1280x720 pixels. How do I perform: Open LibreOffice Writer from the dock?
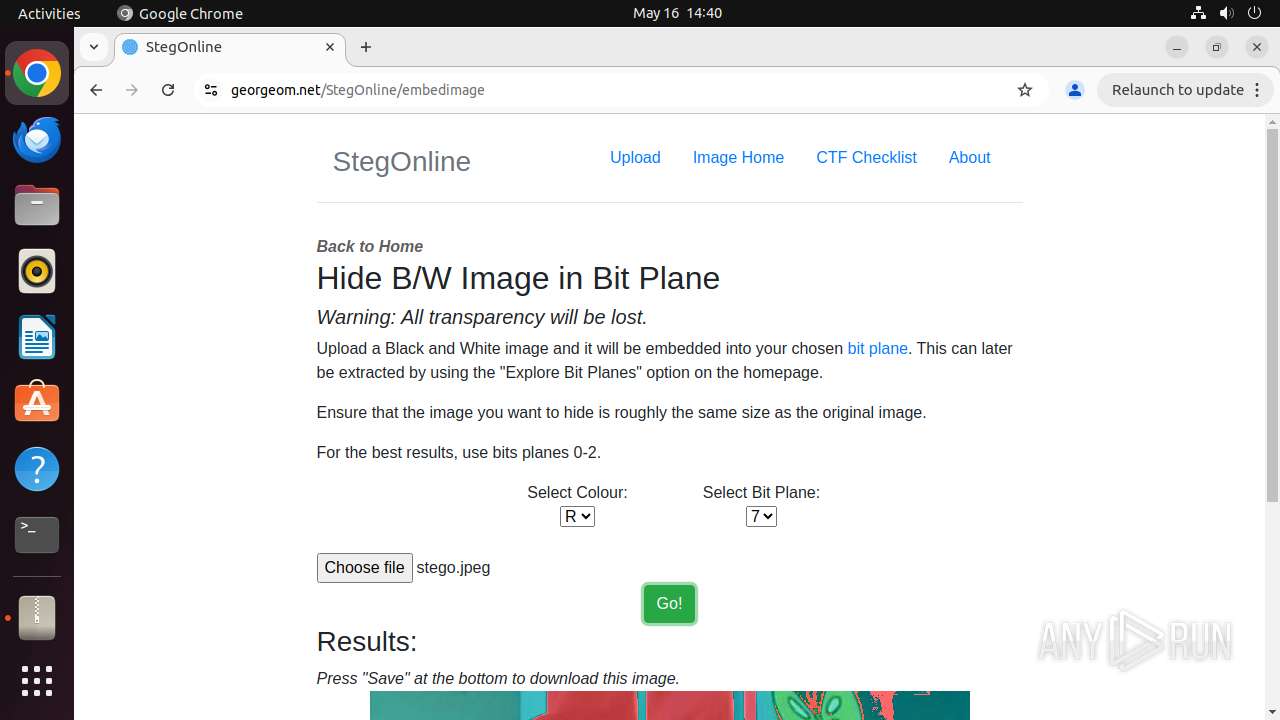37,338
